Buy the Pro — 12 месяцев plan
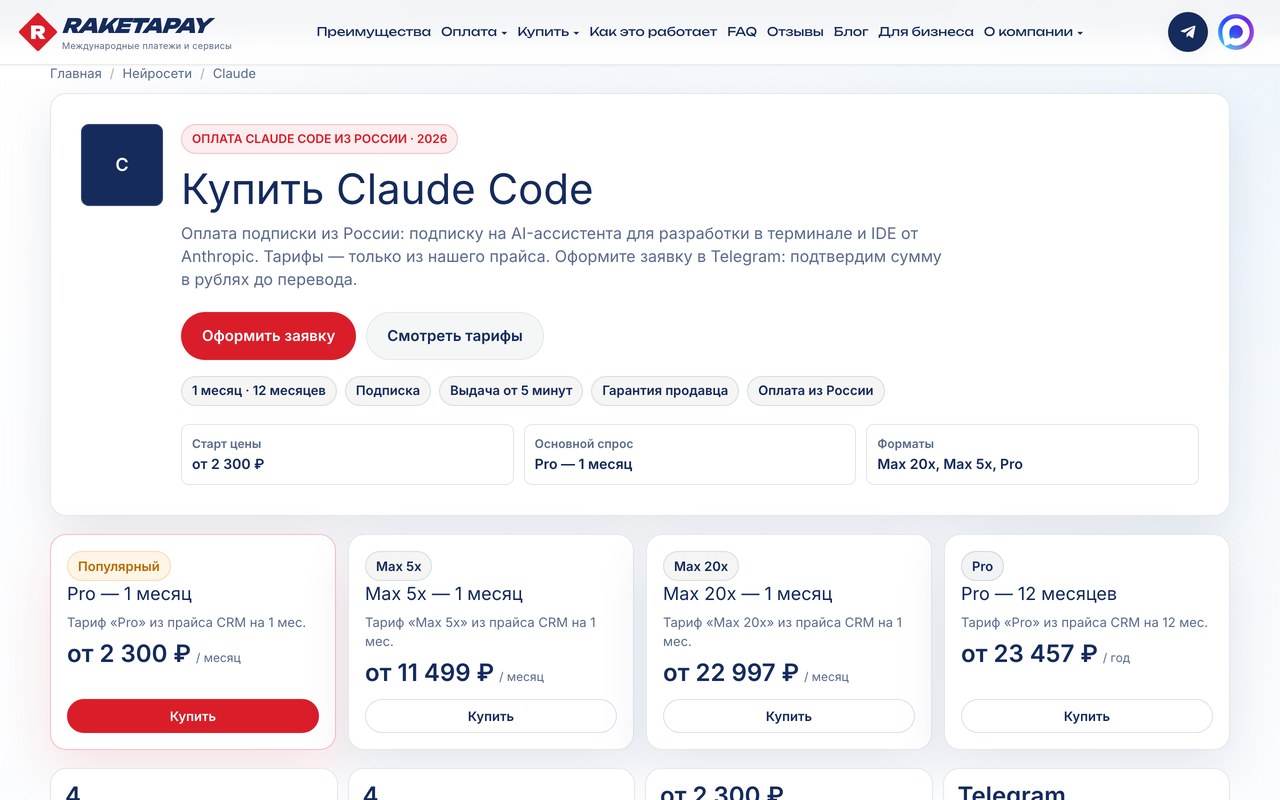1280x800 pixels. tap(1087, 716)
